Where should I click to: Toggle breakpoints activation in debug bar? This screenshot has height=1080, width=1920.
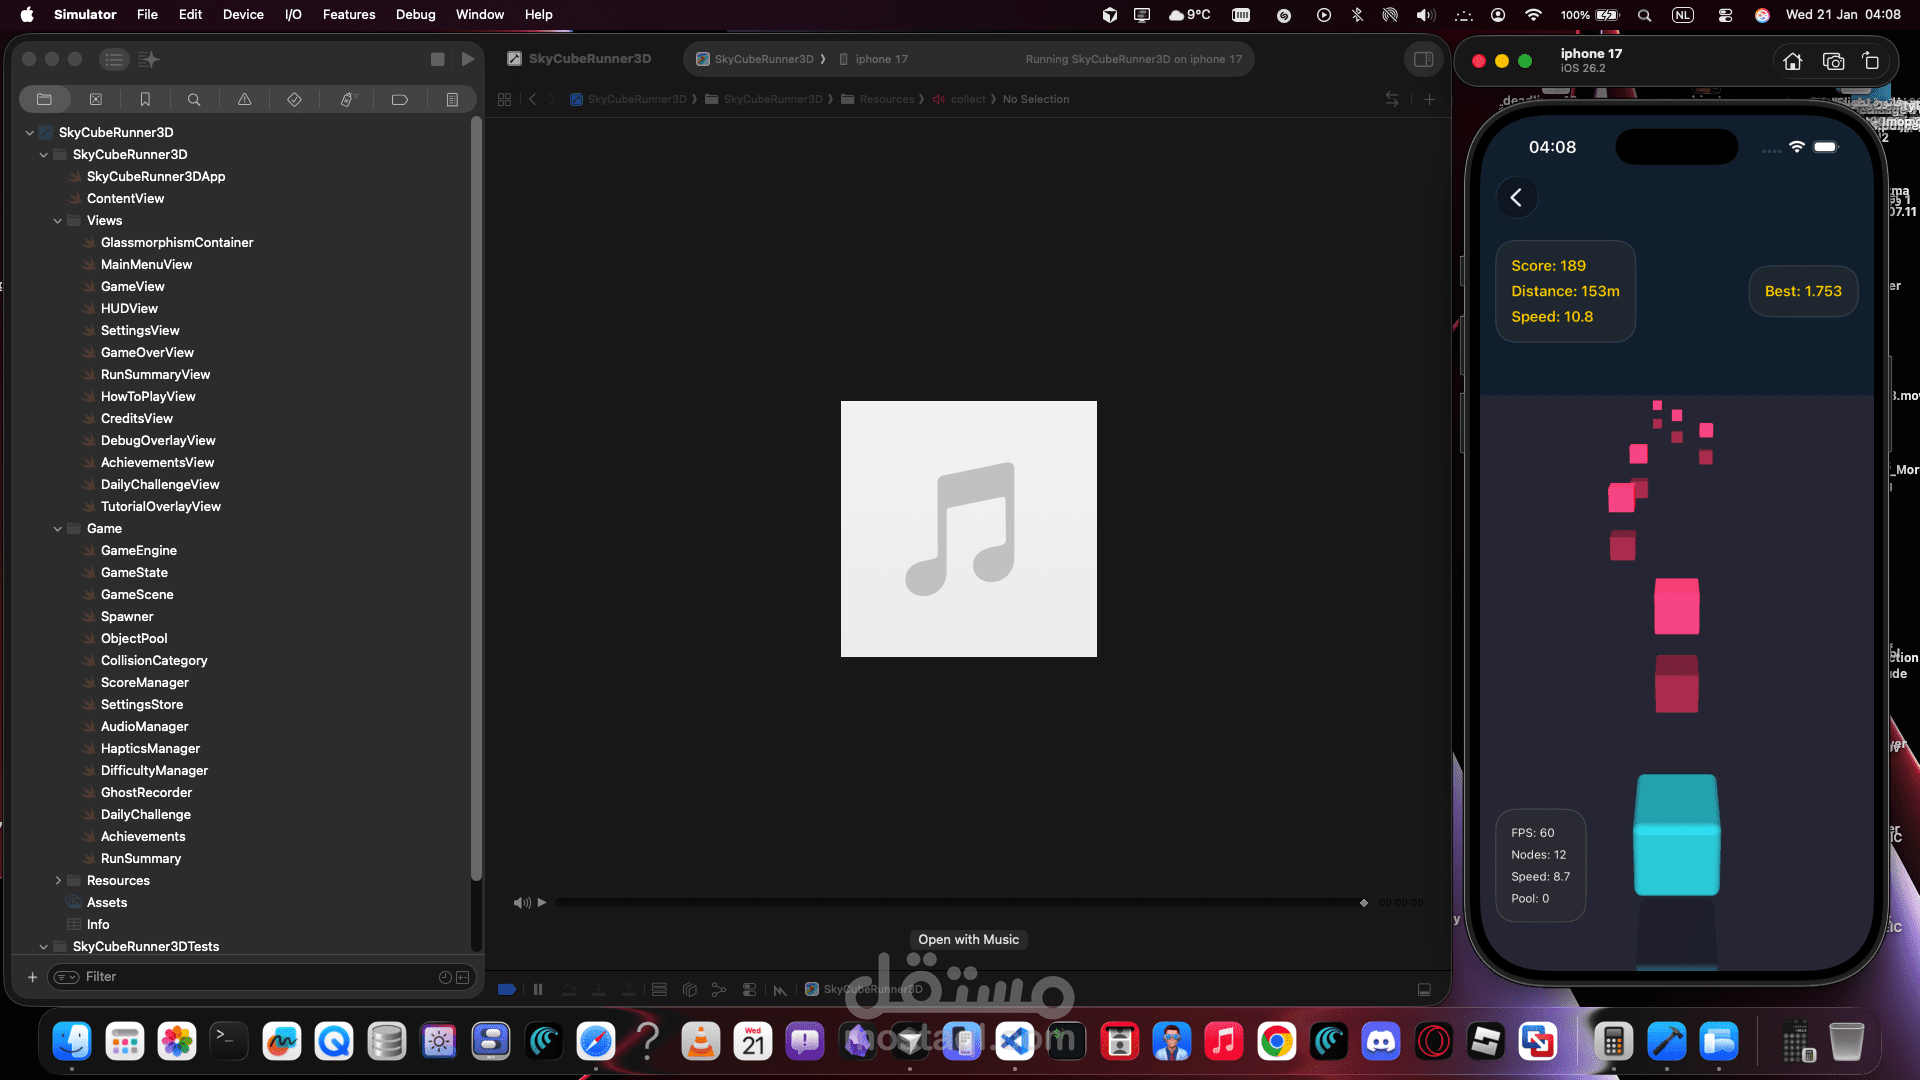coord(507,990)
